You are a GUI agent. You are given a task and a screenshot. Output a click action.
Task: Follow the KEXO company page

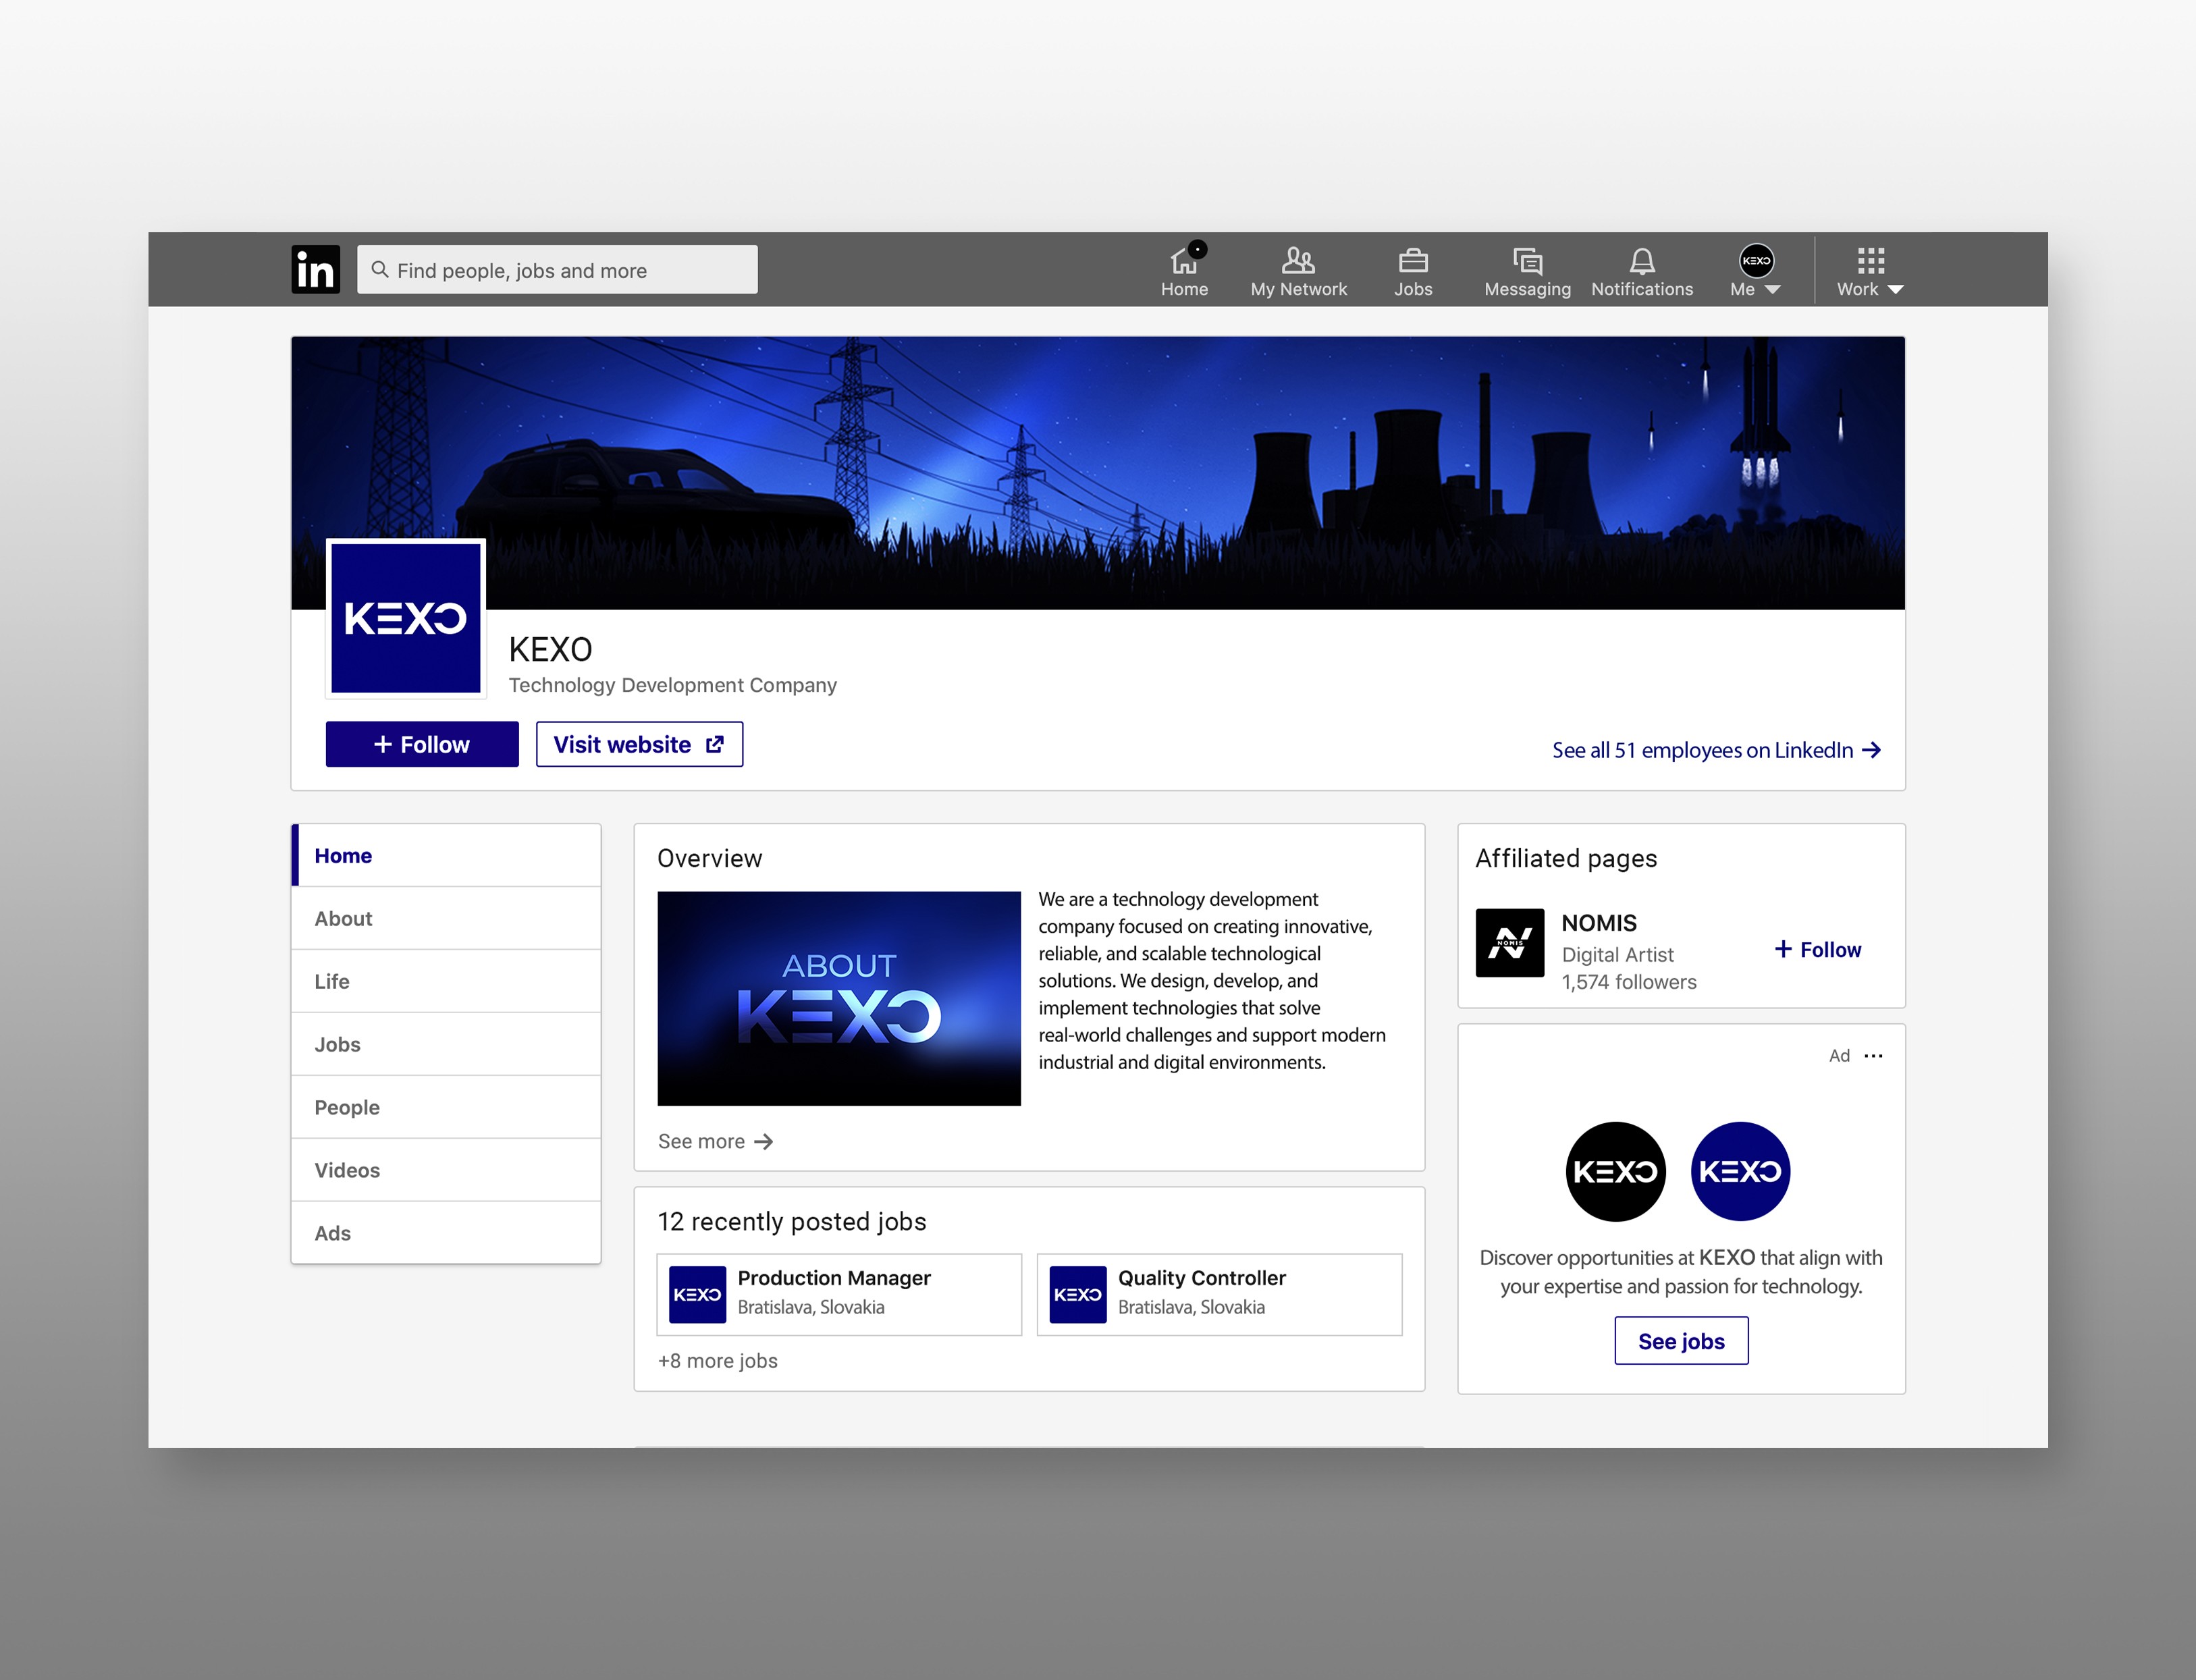(x=422, y=744)
